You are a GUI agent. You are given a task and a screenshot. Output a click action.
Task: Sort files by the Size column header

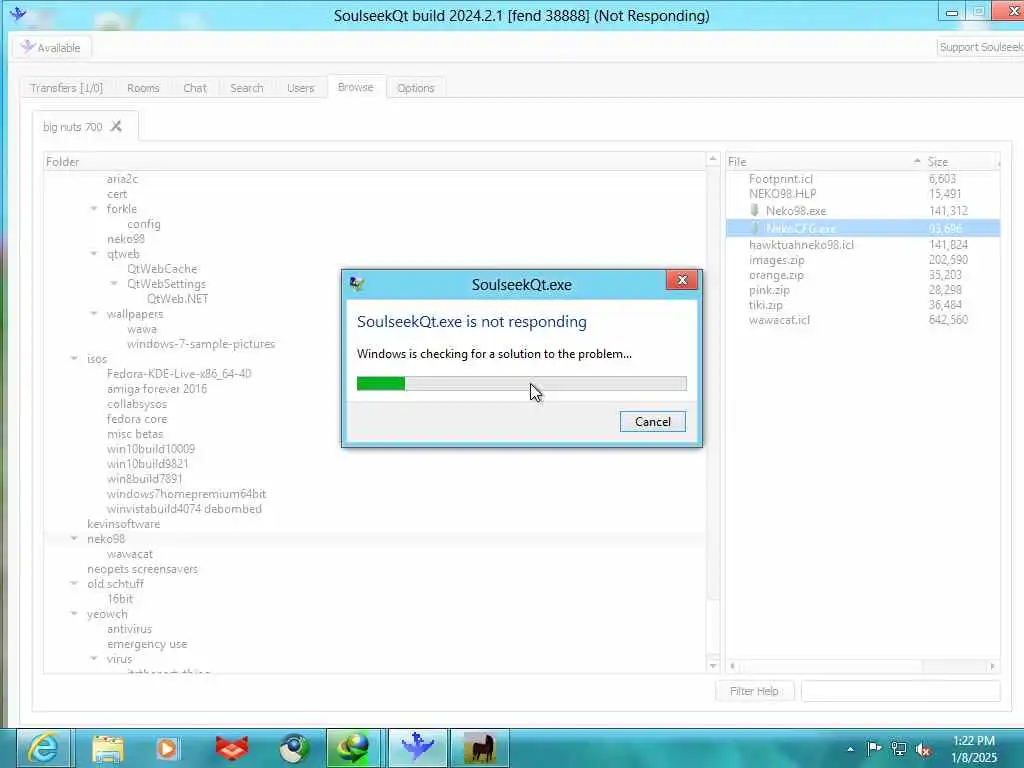coord(961,161)
